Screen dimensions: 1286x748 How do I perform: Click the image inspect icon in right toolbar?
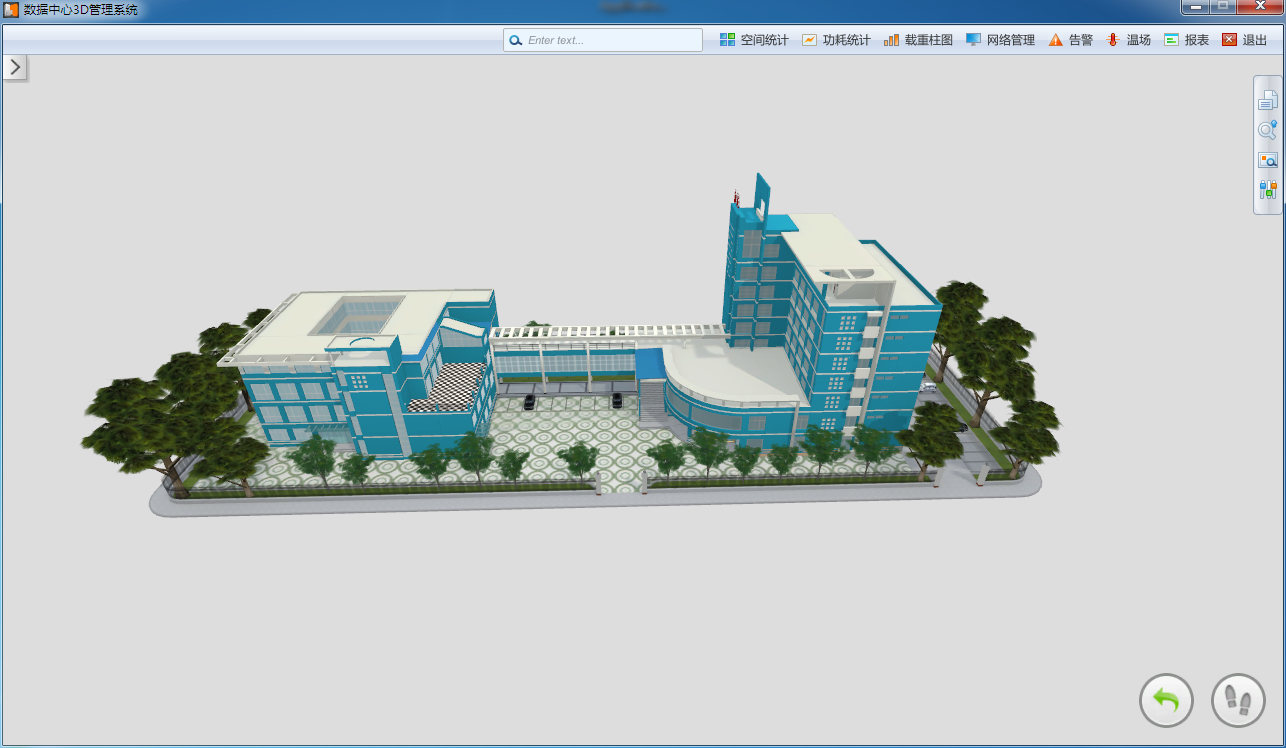(x=1268, y=160)
